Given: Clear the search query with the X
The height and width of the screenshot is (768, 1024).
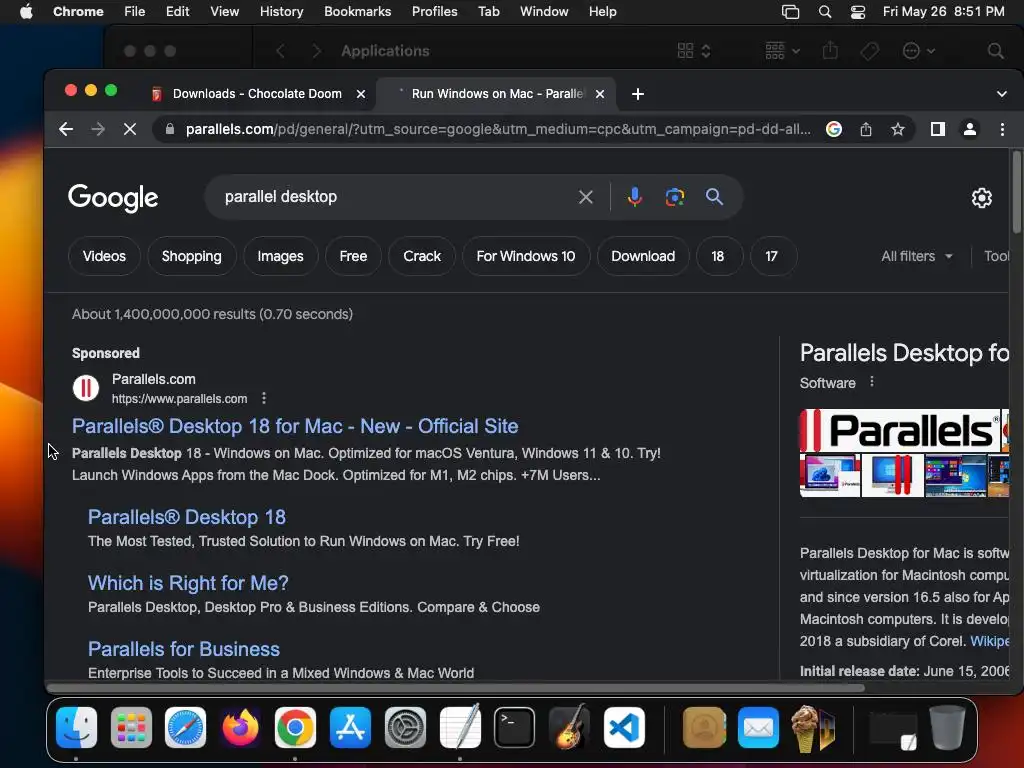Looking at the screenshot, I should (586, 197).
